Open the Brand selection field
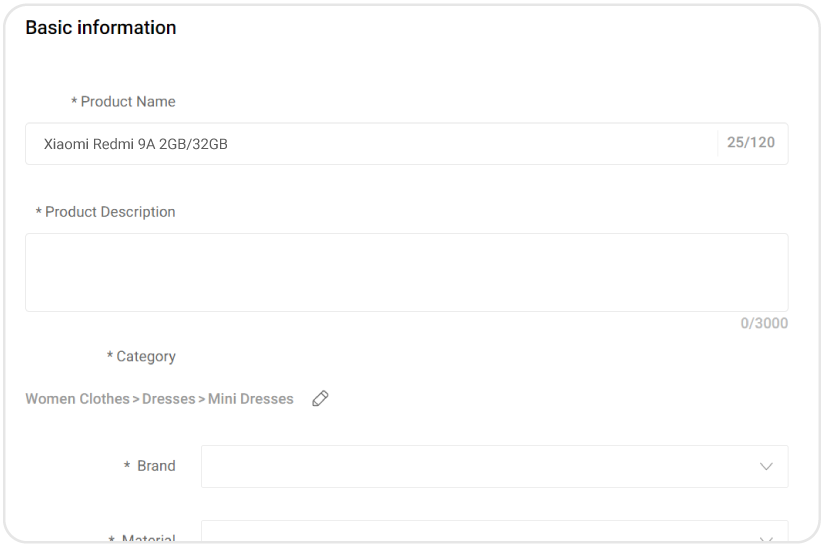 click(x=480, y=466)
